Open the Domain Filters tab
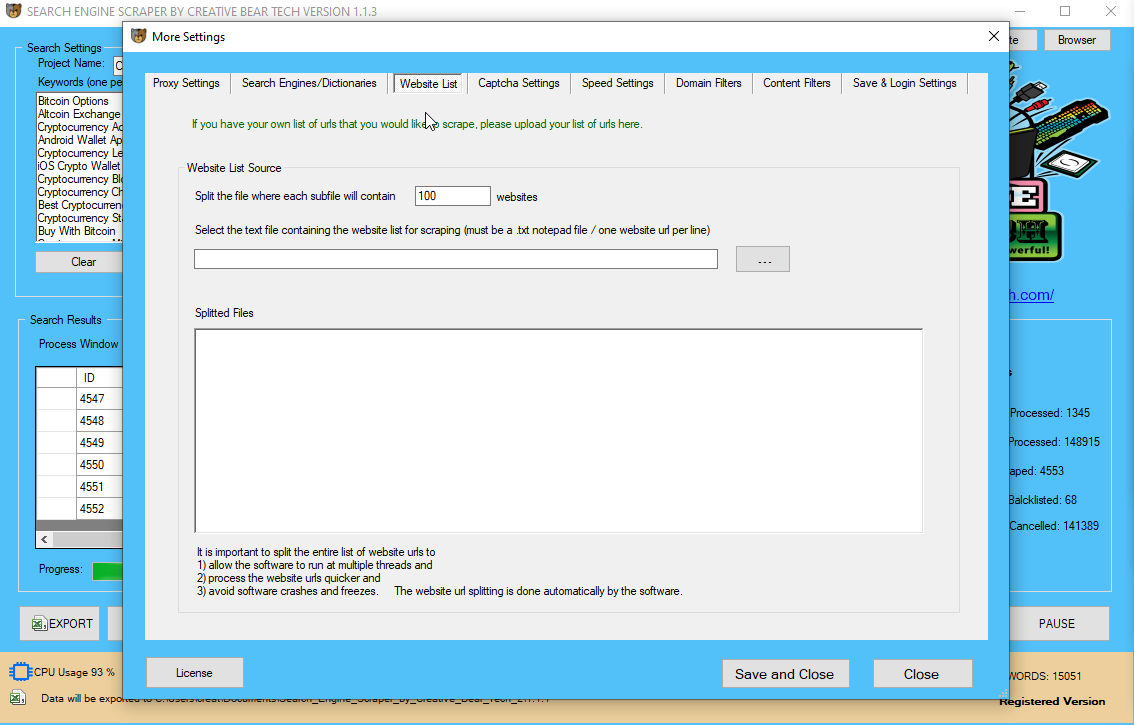1134x725 pixels. point(708,84)
